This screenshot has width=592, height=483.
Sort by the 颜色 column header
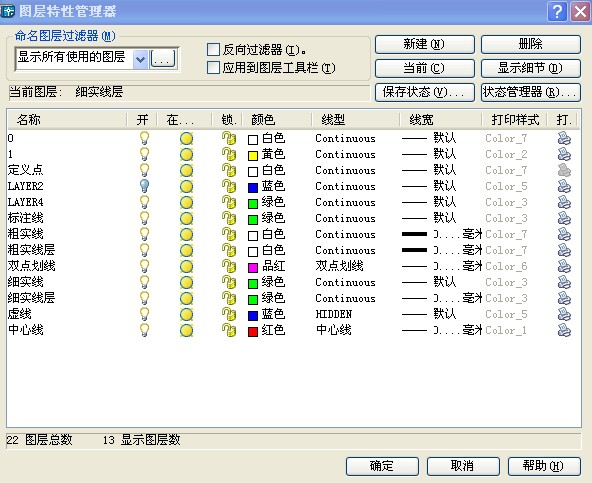pos(276,120)
